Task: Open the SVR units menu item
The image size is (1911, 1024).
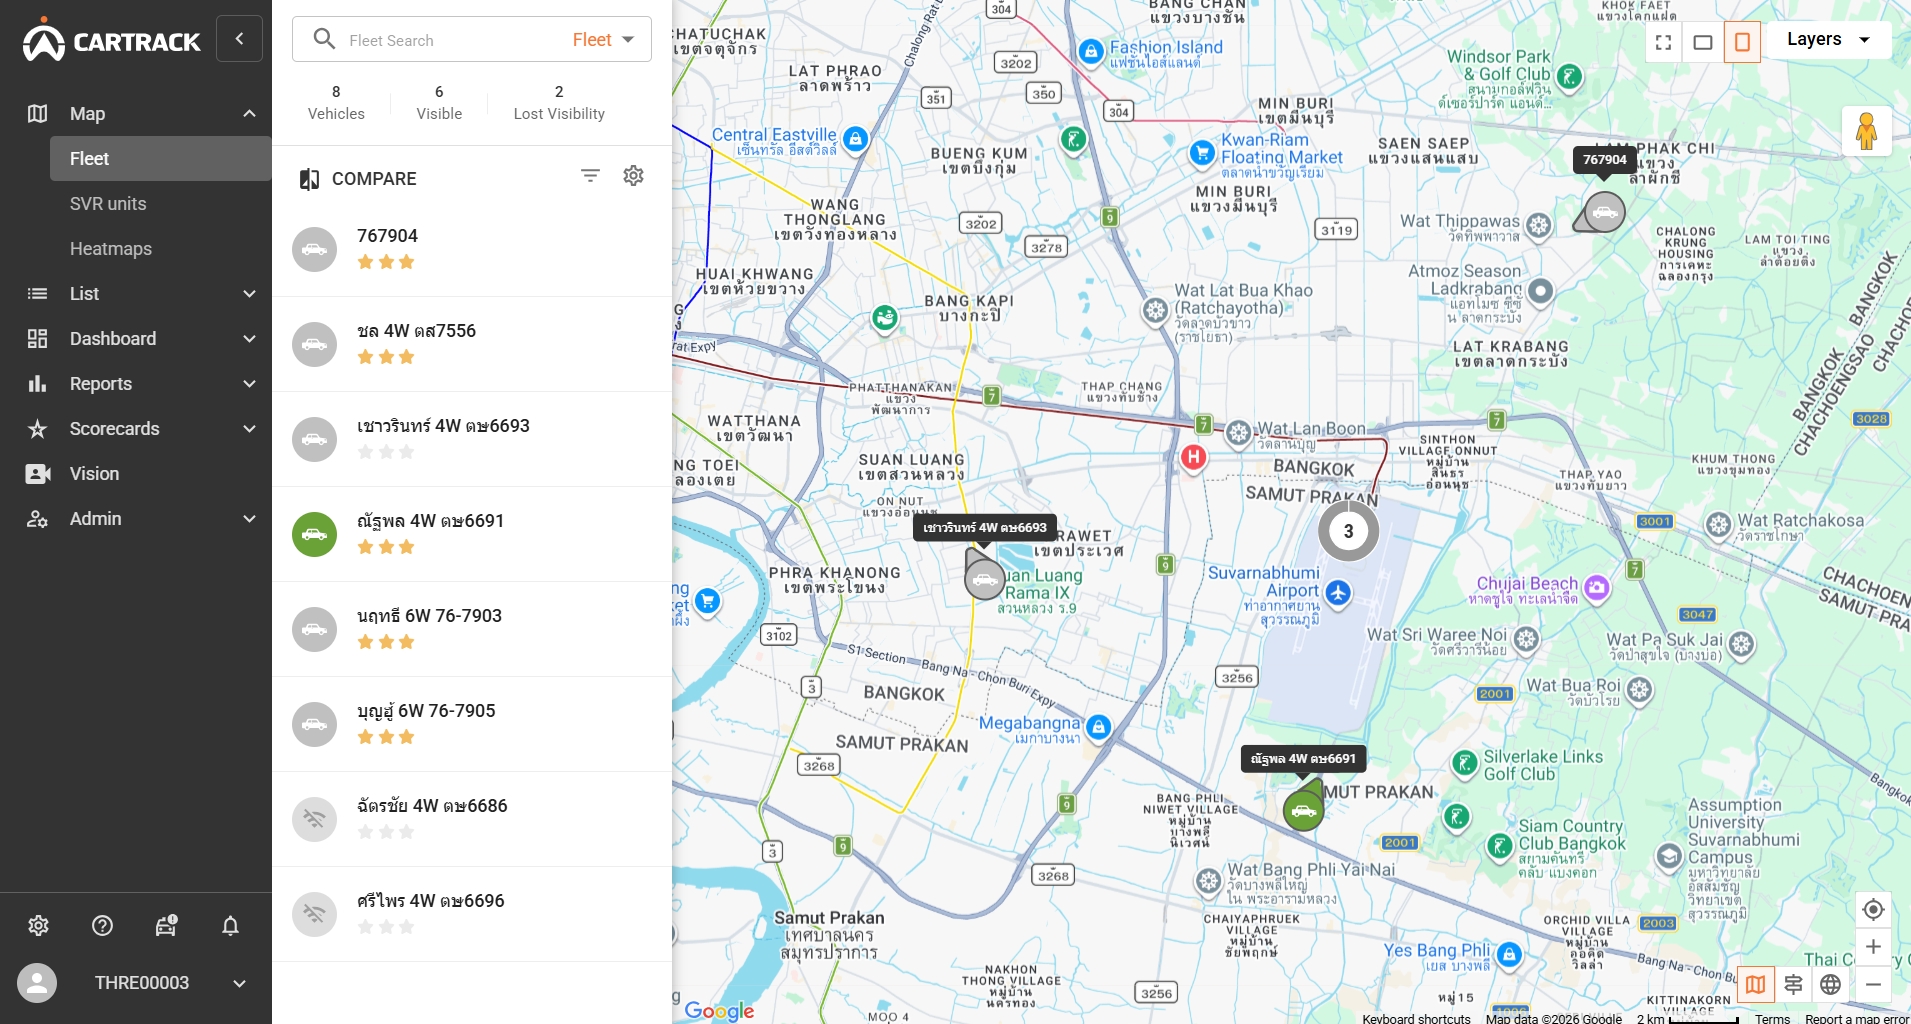Action: pyautogui.click(x=108, y=204)
